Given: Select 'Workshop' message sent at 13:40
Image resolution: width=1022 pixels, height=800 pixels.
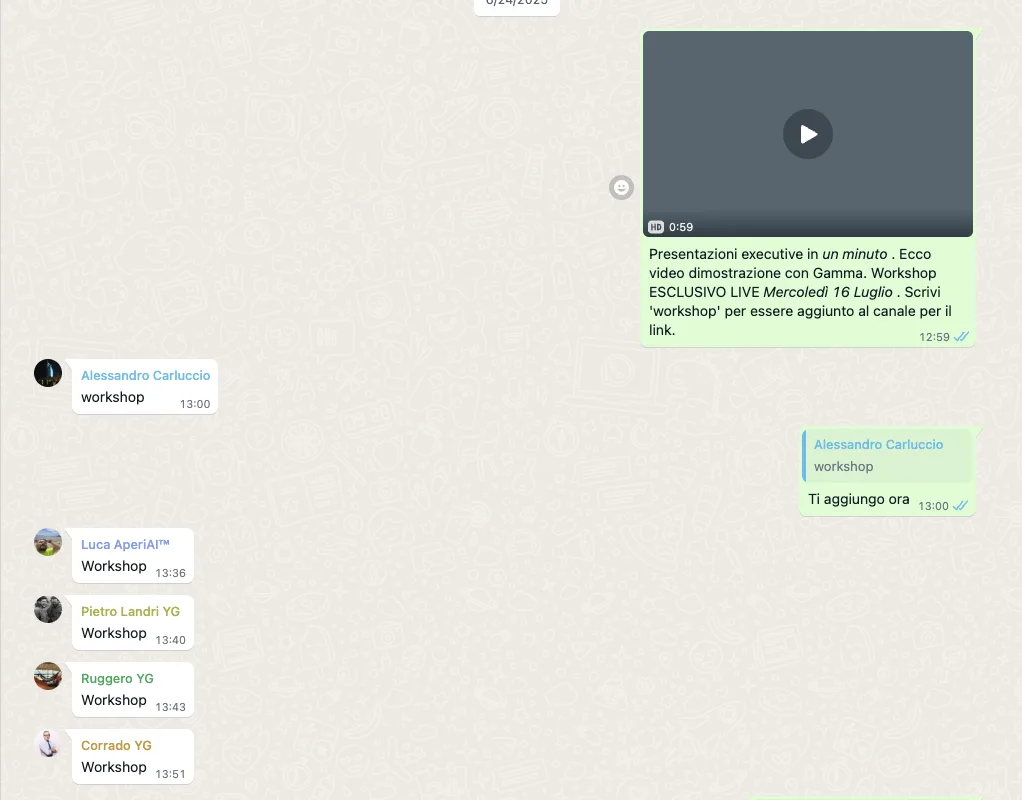Looking at the screenshot, I should 114,634.
